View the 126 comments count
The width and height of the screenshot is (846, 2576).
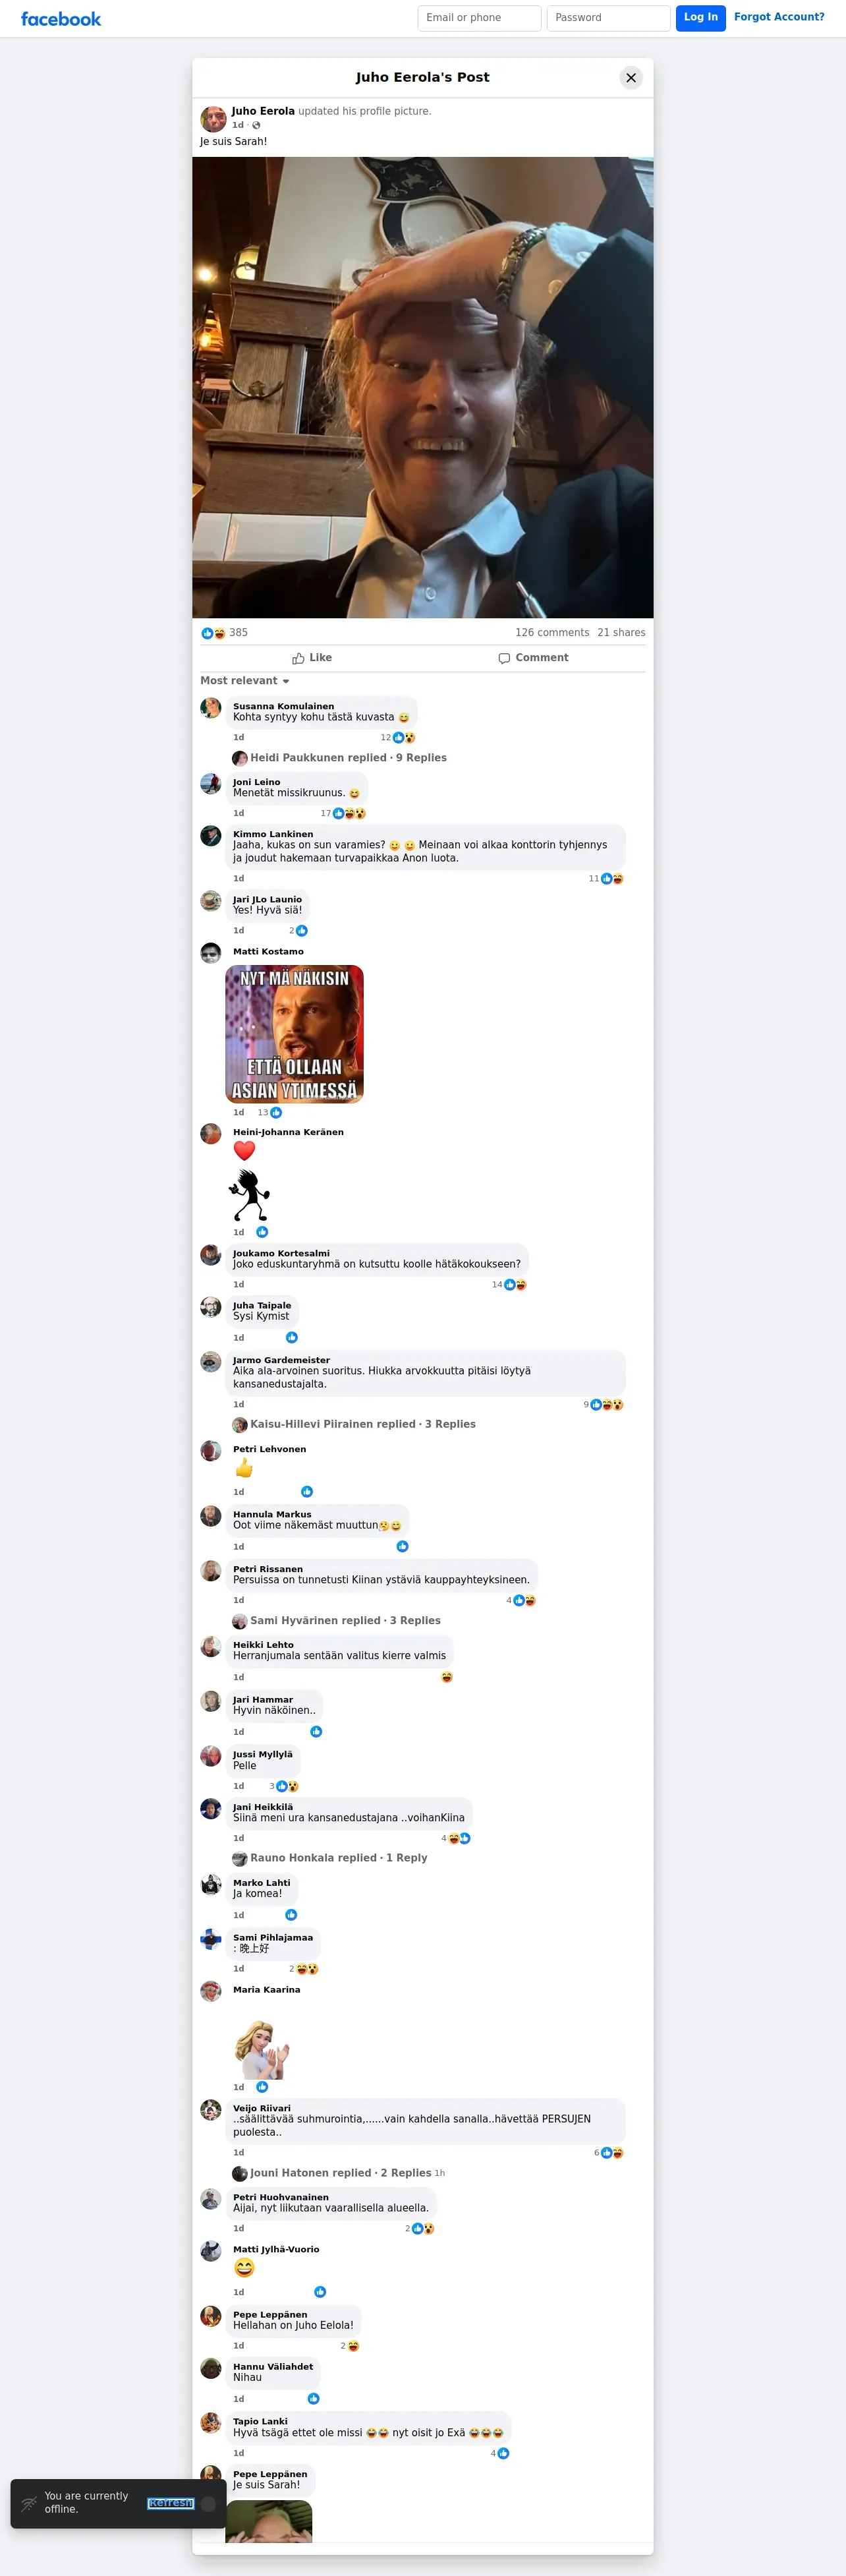tap(552, 633)
